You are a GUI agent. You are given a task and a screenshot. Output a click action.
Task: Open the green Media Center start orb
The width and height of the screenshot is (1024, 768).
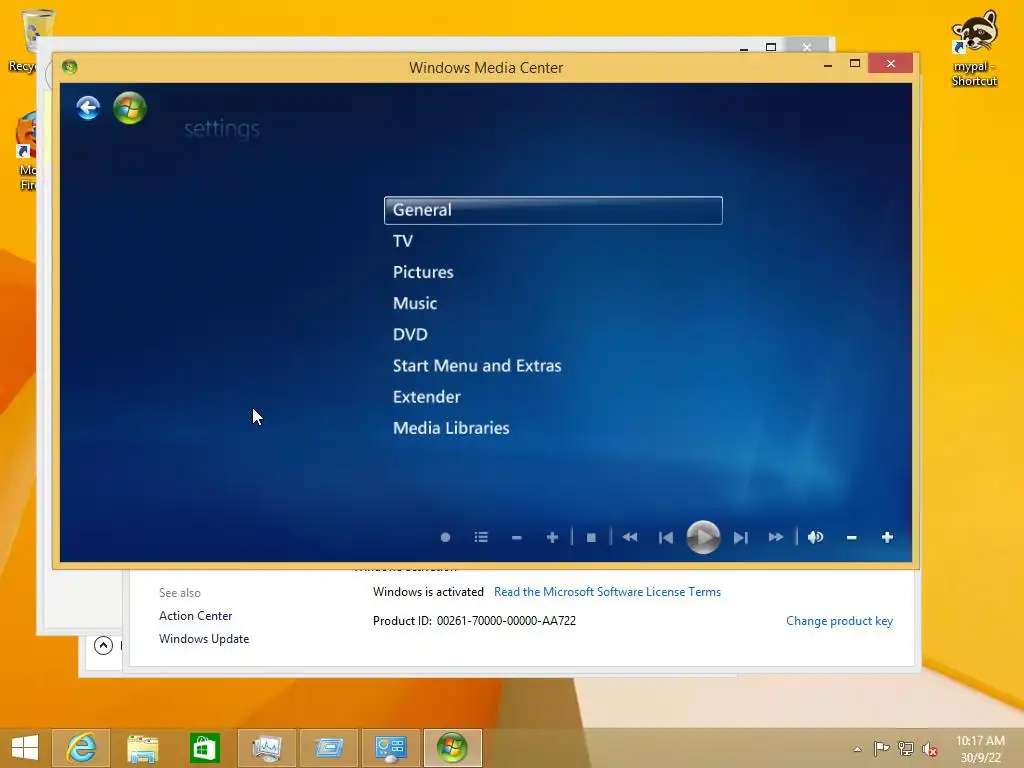129,108
